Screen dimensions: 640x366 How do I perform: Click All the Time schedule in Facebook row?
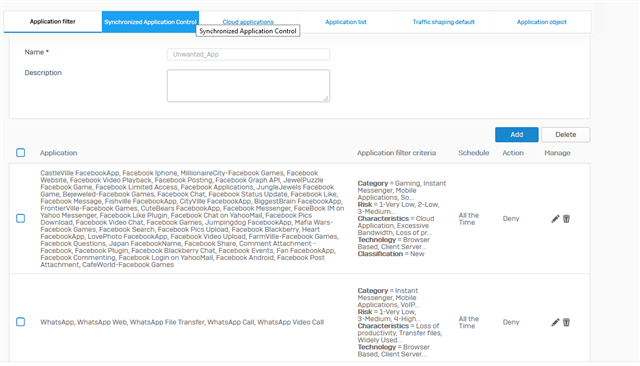point(469,219)
